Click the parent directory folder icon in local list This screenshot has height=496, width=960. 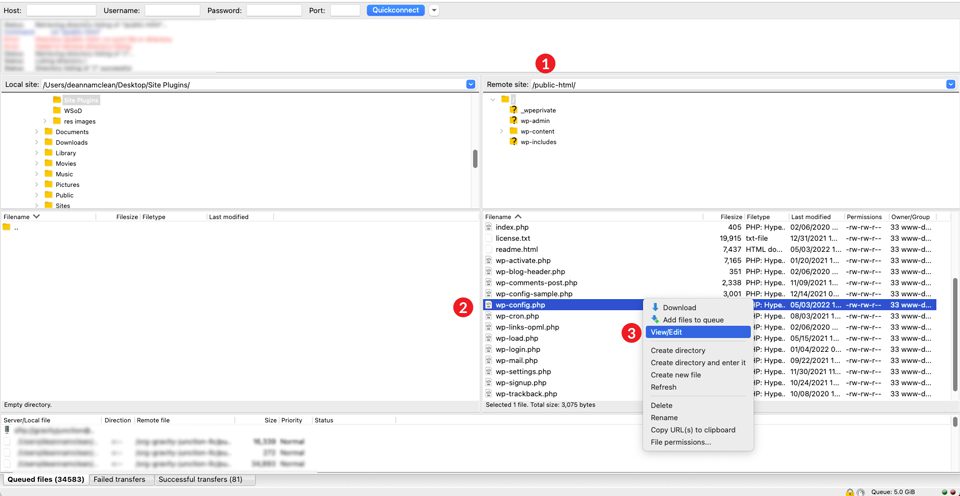(x=6, y=227)
